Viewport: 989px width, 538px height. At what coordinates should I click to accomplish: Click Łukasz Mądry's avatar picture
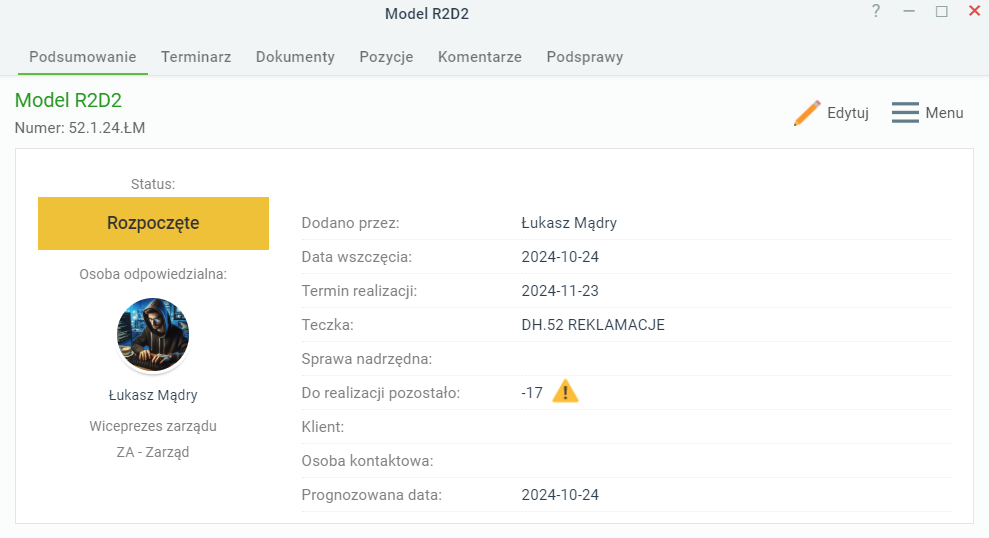click(153, 334)
